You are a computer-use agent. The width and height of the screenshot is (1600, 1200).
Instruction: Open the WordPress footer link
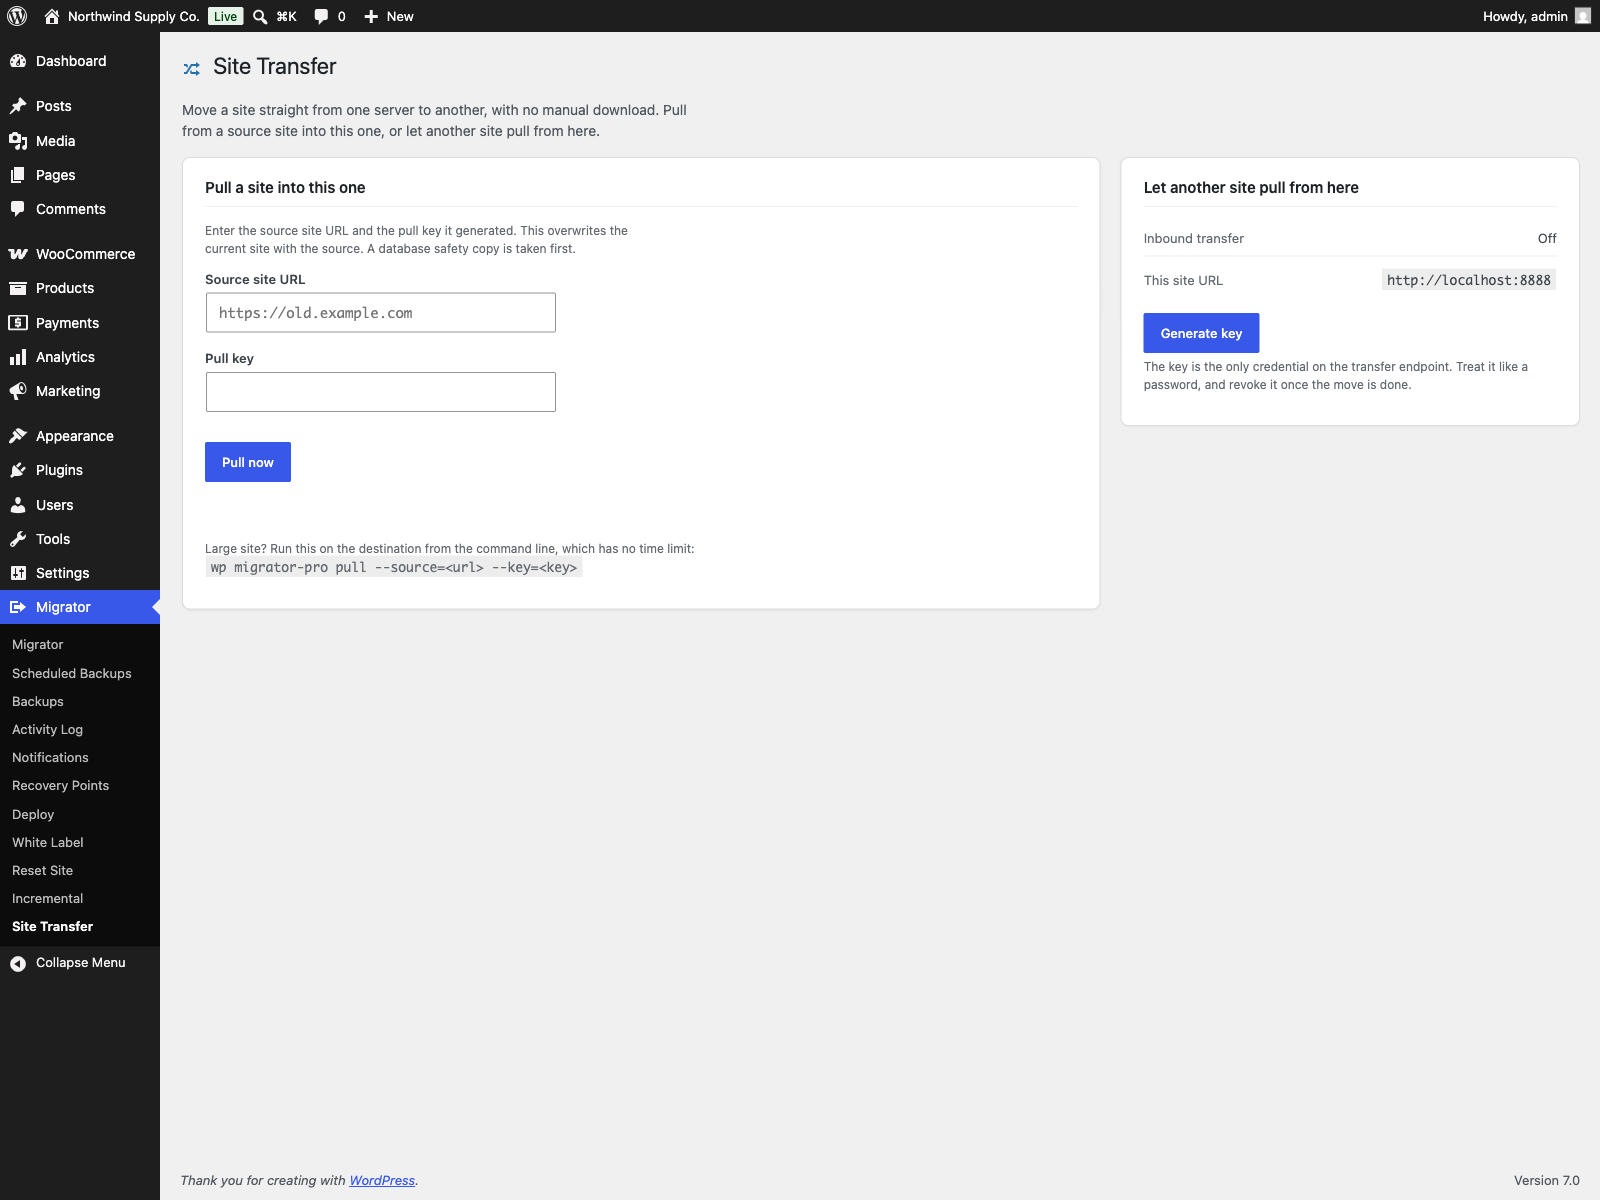[382, 1181]
